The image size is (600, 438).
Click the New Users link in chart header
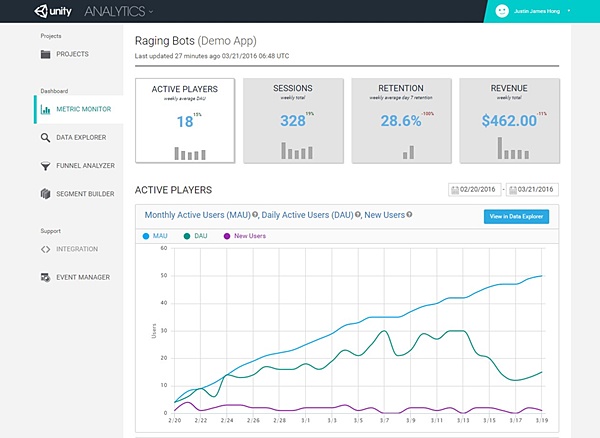point(384,215)
